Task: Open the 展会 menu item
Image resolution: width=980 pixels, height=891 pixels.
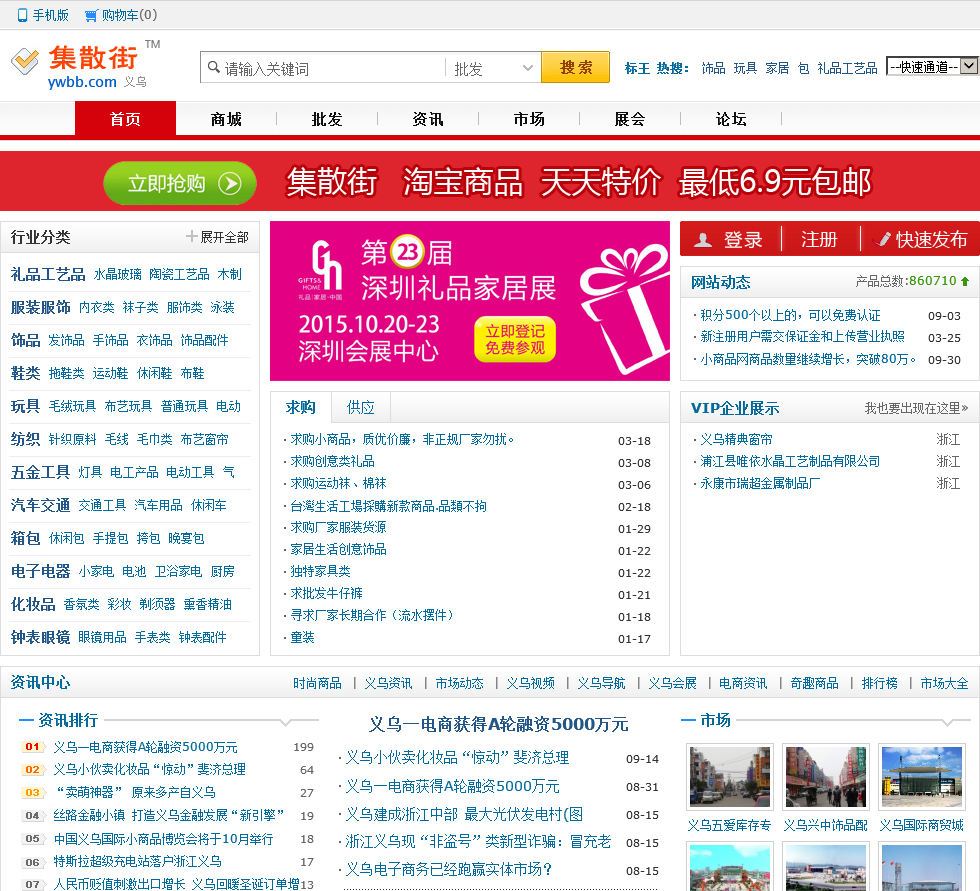Action: coord(630,119)
